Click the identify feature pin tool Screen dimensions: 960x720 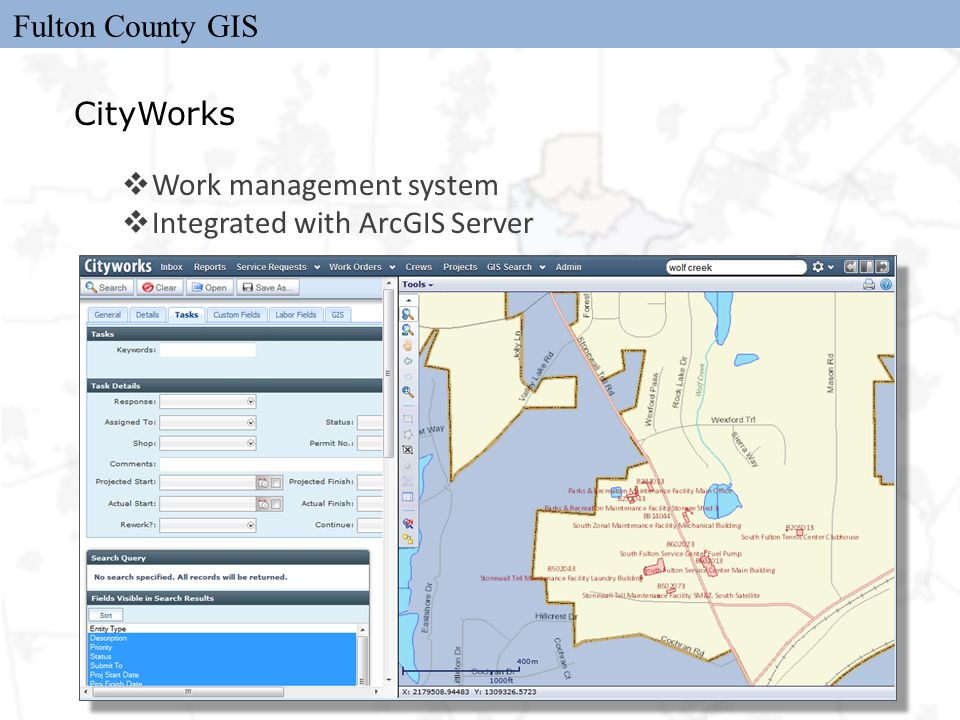tap(408, 524)
